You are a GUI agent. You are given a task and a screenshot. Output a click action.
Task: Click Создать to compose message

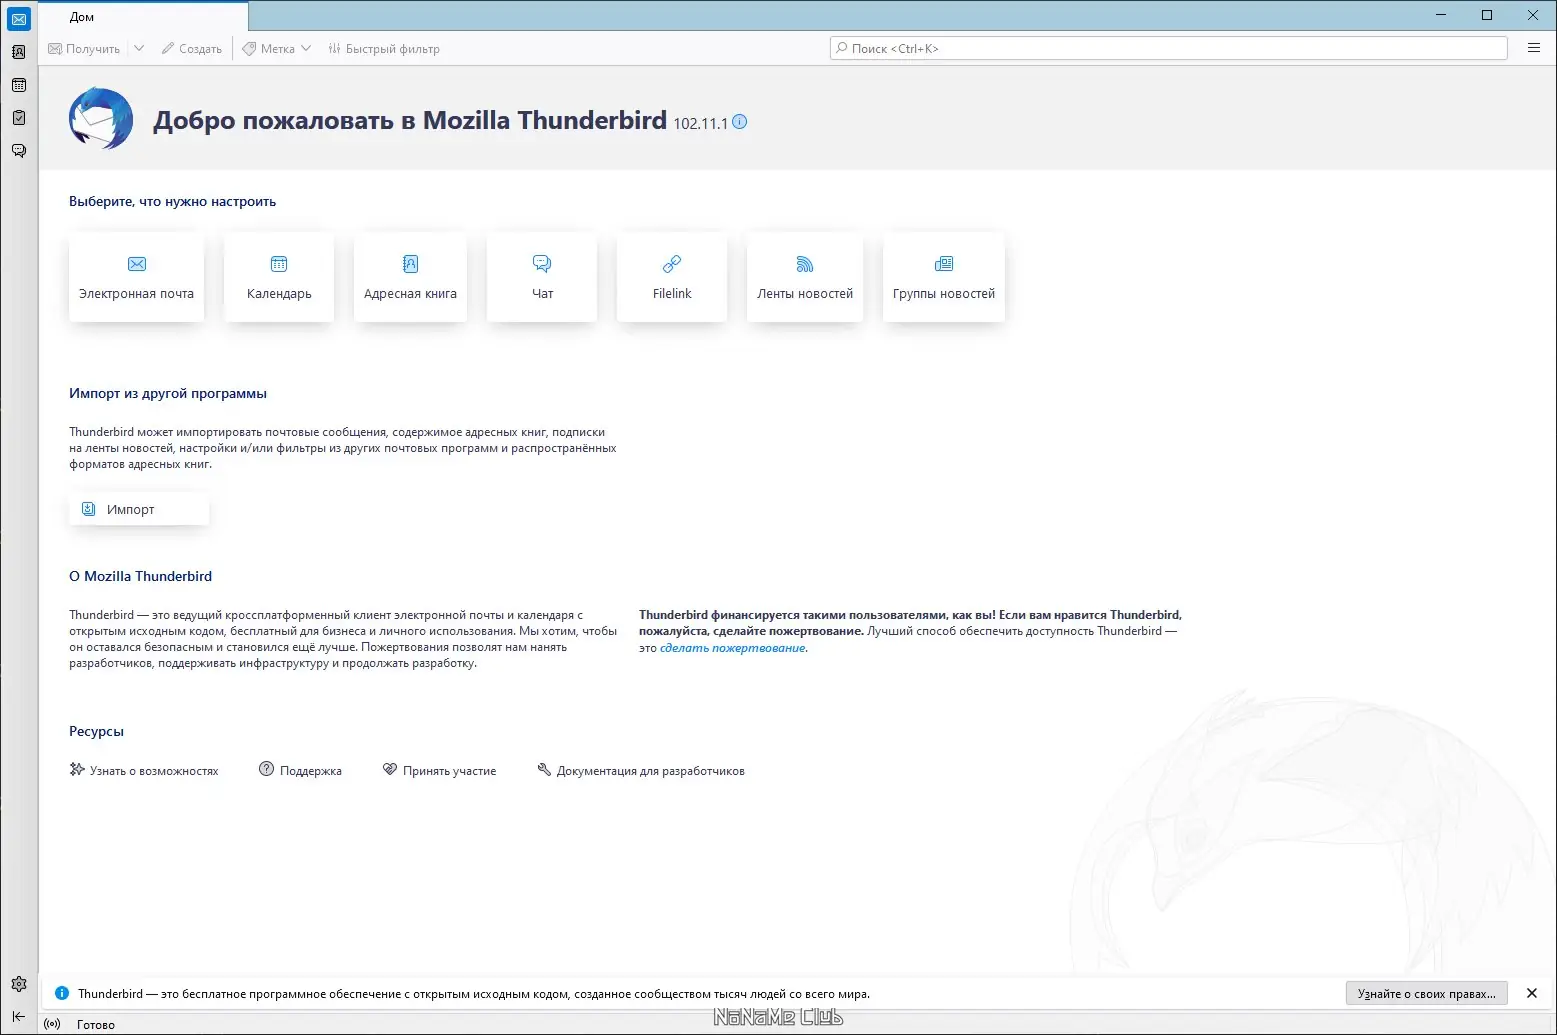(x=192, y=48)
